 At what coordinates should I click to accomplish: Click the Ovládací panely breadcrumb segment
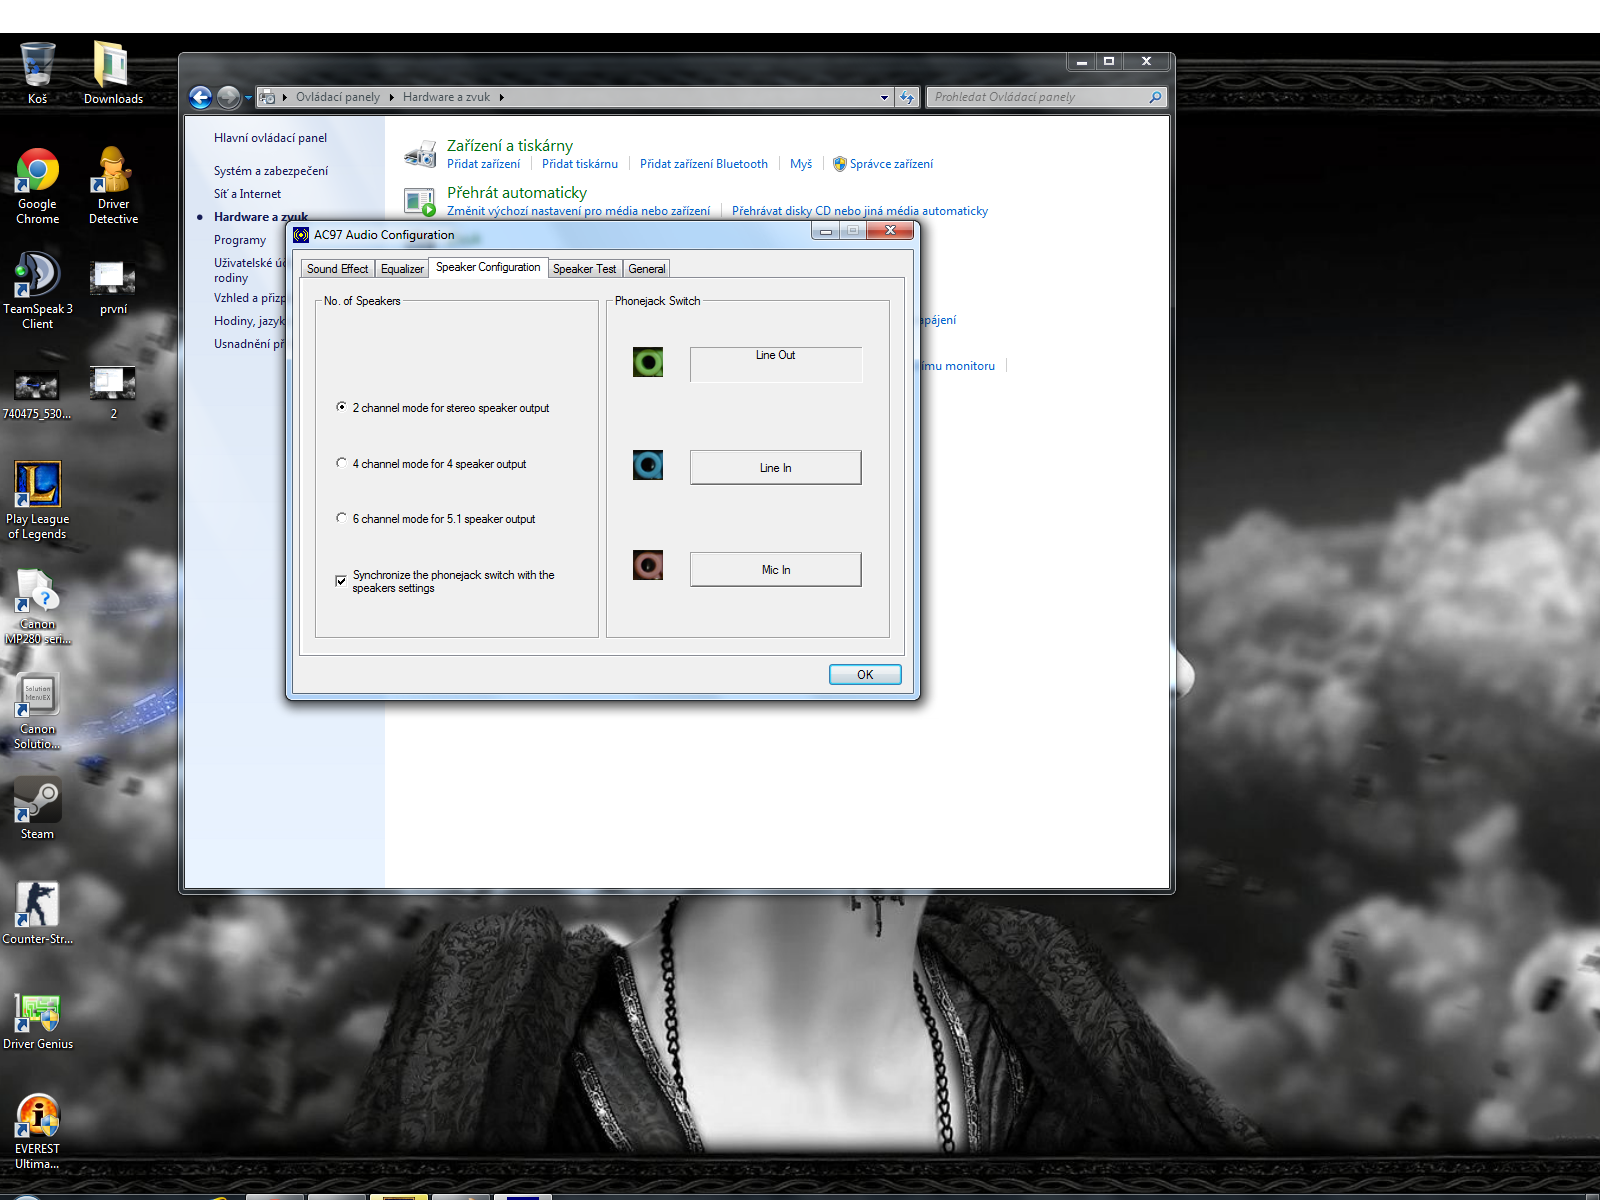pos(338,97)
